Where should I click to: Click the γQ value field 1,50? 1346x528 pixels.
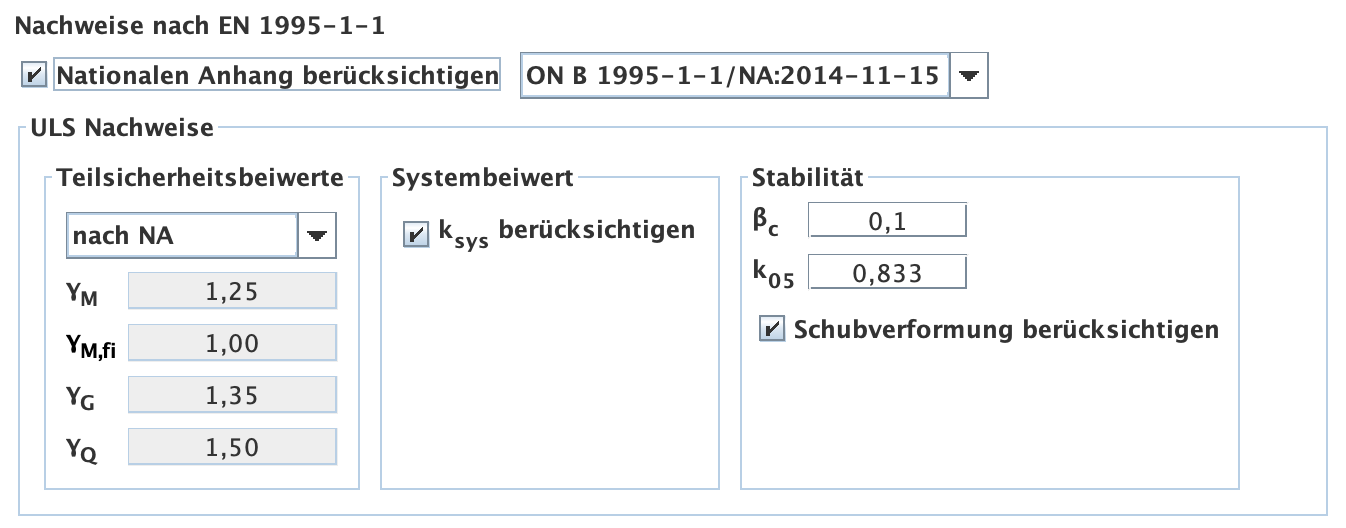point(233,447)
